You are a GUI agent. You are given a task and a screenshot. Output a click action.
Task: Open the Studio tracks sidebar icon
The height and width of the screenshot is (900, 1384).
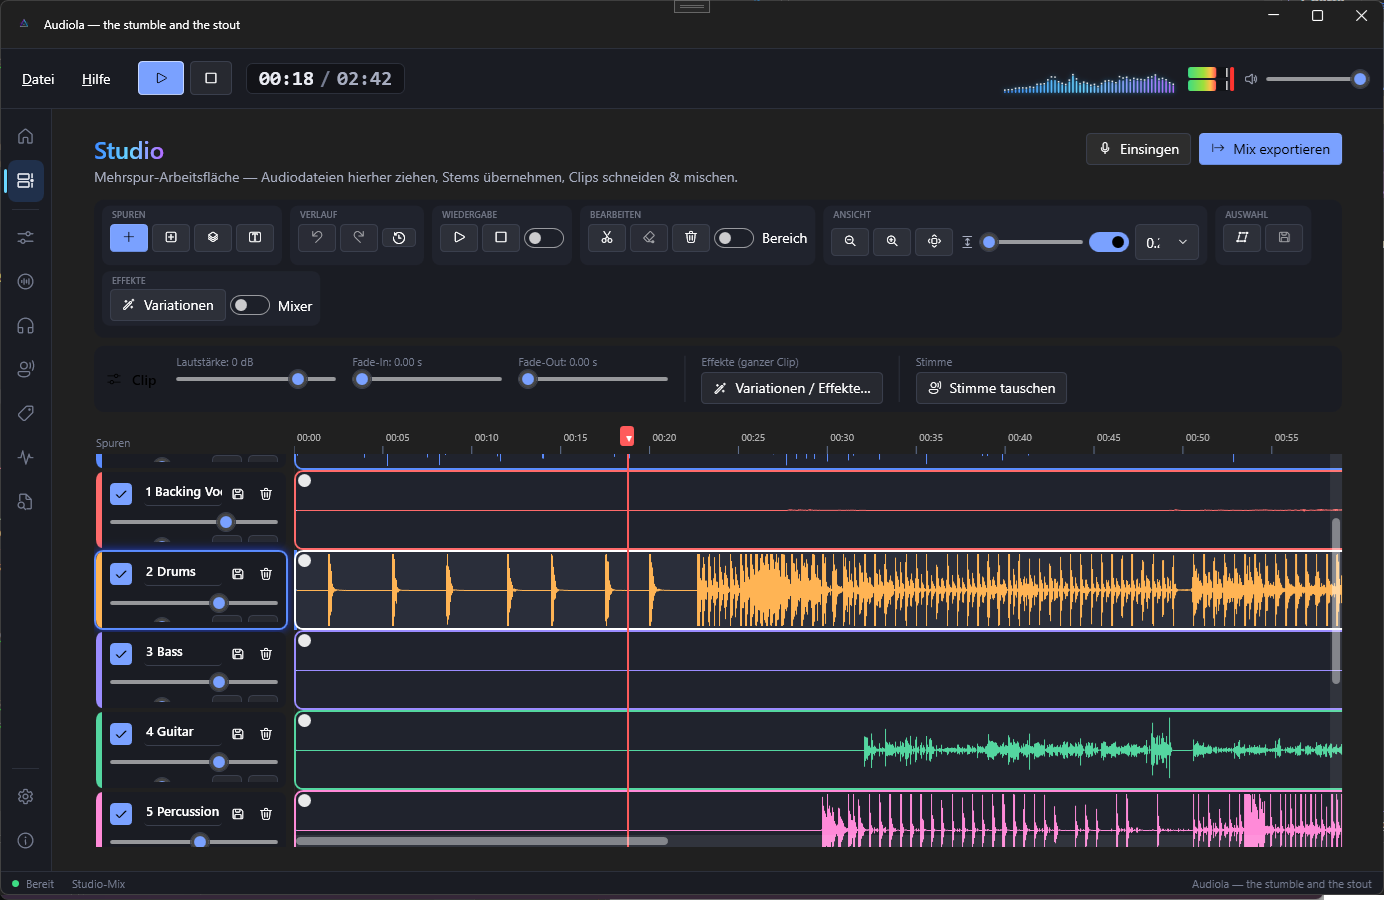[x=26, y=181]
